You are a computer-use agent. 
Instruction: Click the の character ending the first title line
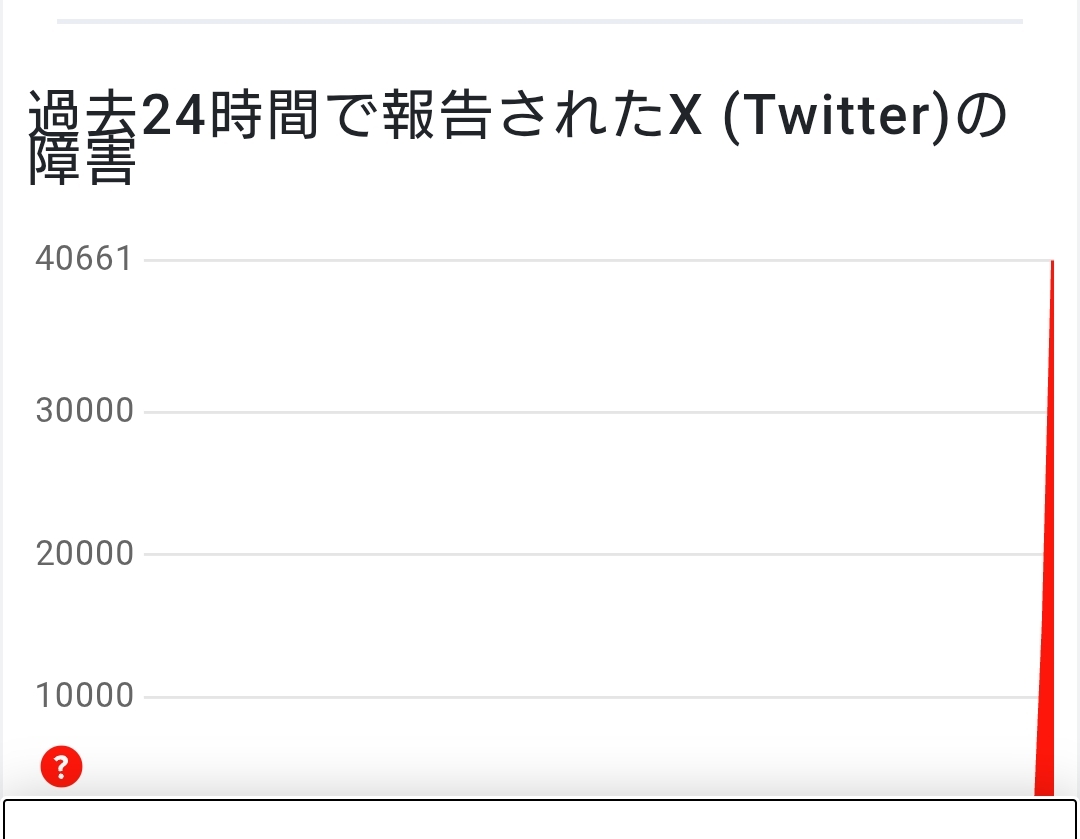[x=980, y=117]
